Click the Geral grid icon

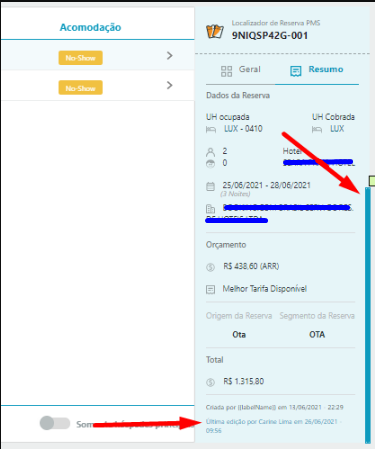coord(226,71)
